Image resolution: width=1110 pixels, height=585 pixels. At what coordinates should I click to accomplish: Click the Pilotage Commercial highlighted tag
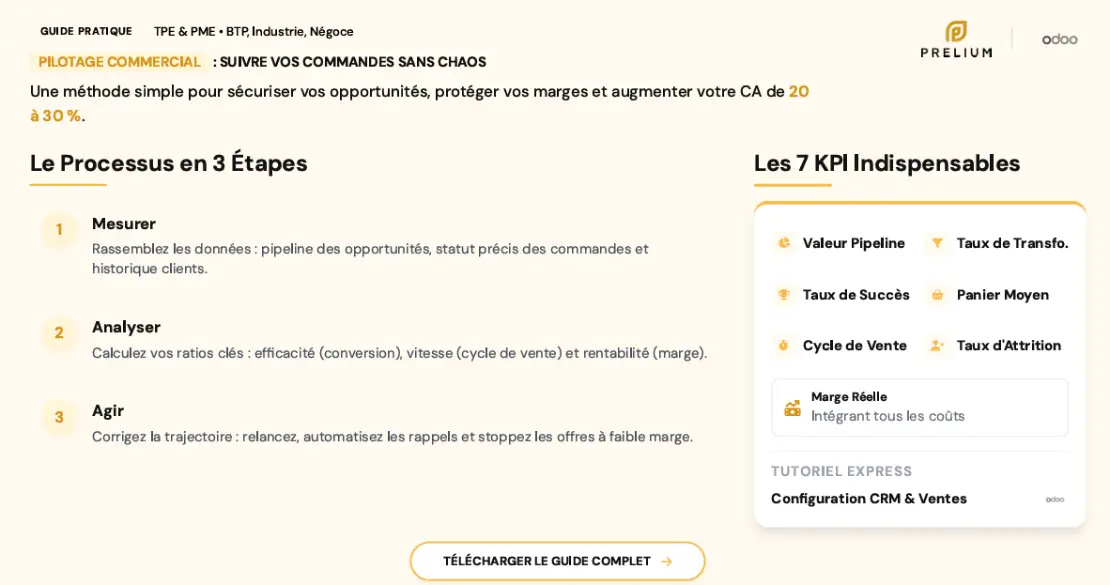[x=119, y=62]
